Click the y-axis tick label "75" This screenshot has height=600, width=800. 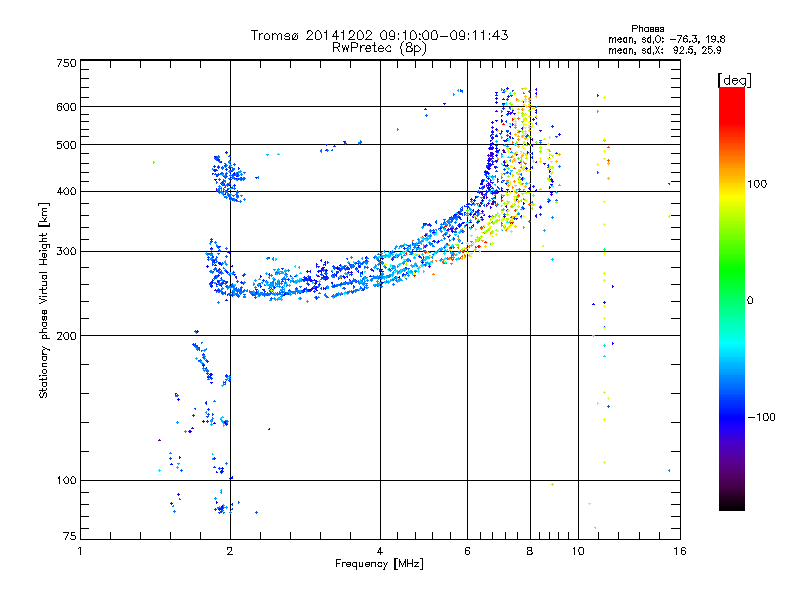coord(70,536)
